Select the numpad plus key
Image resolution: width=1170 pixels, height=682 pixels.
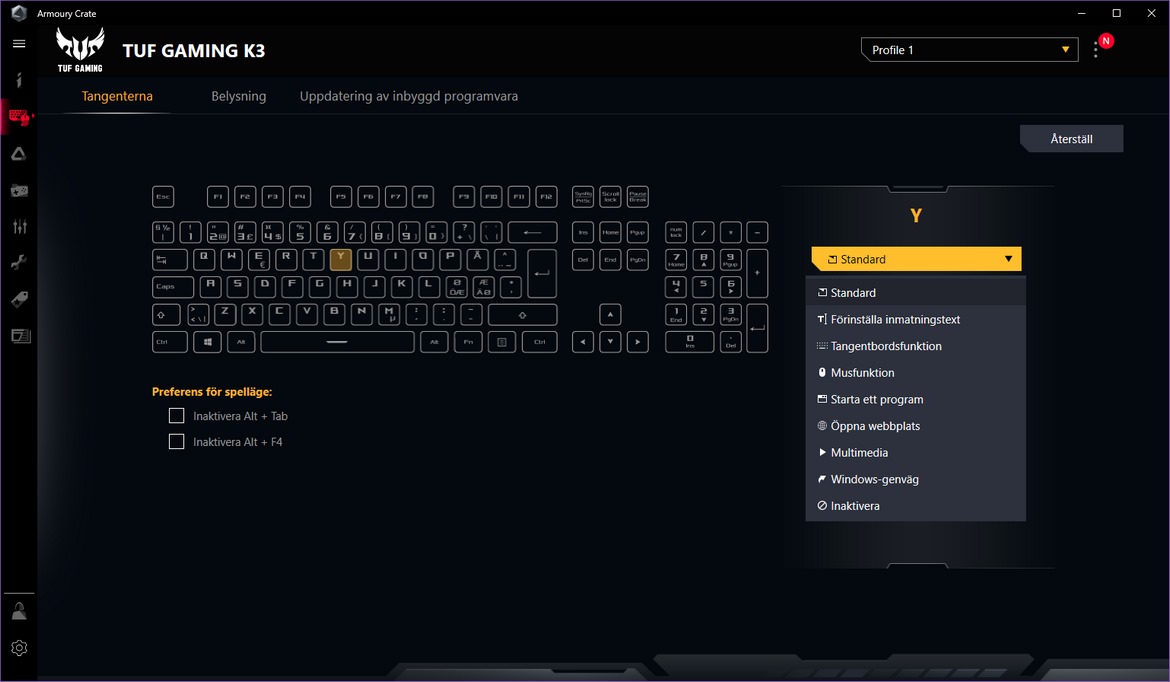click(757, 273)
